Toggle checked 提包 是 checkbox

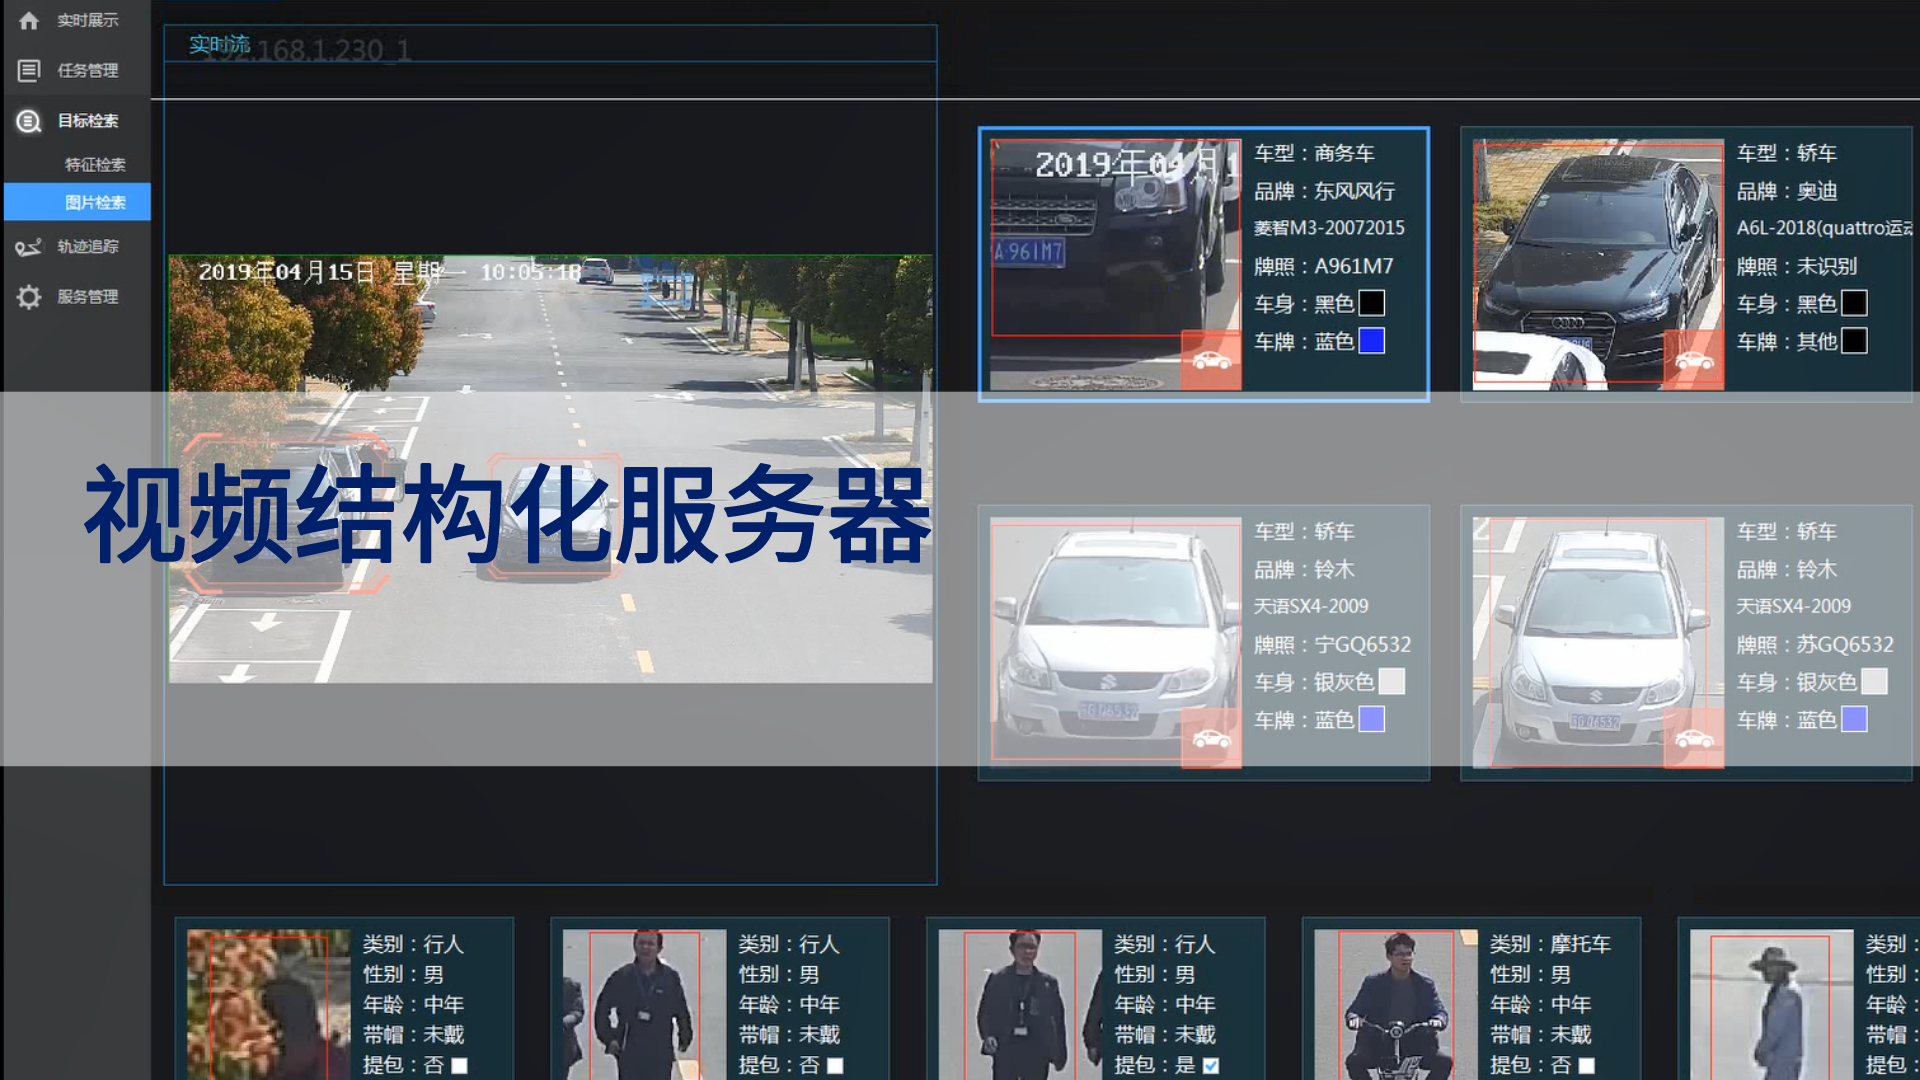[1211, 1066]
